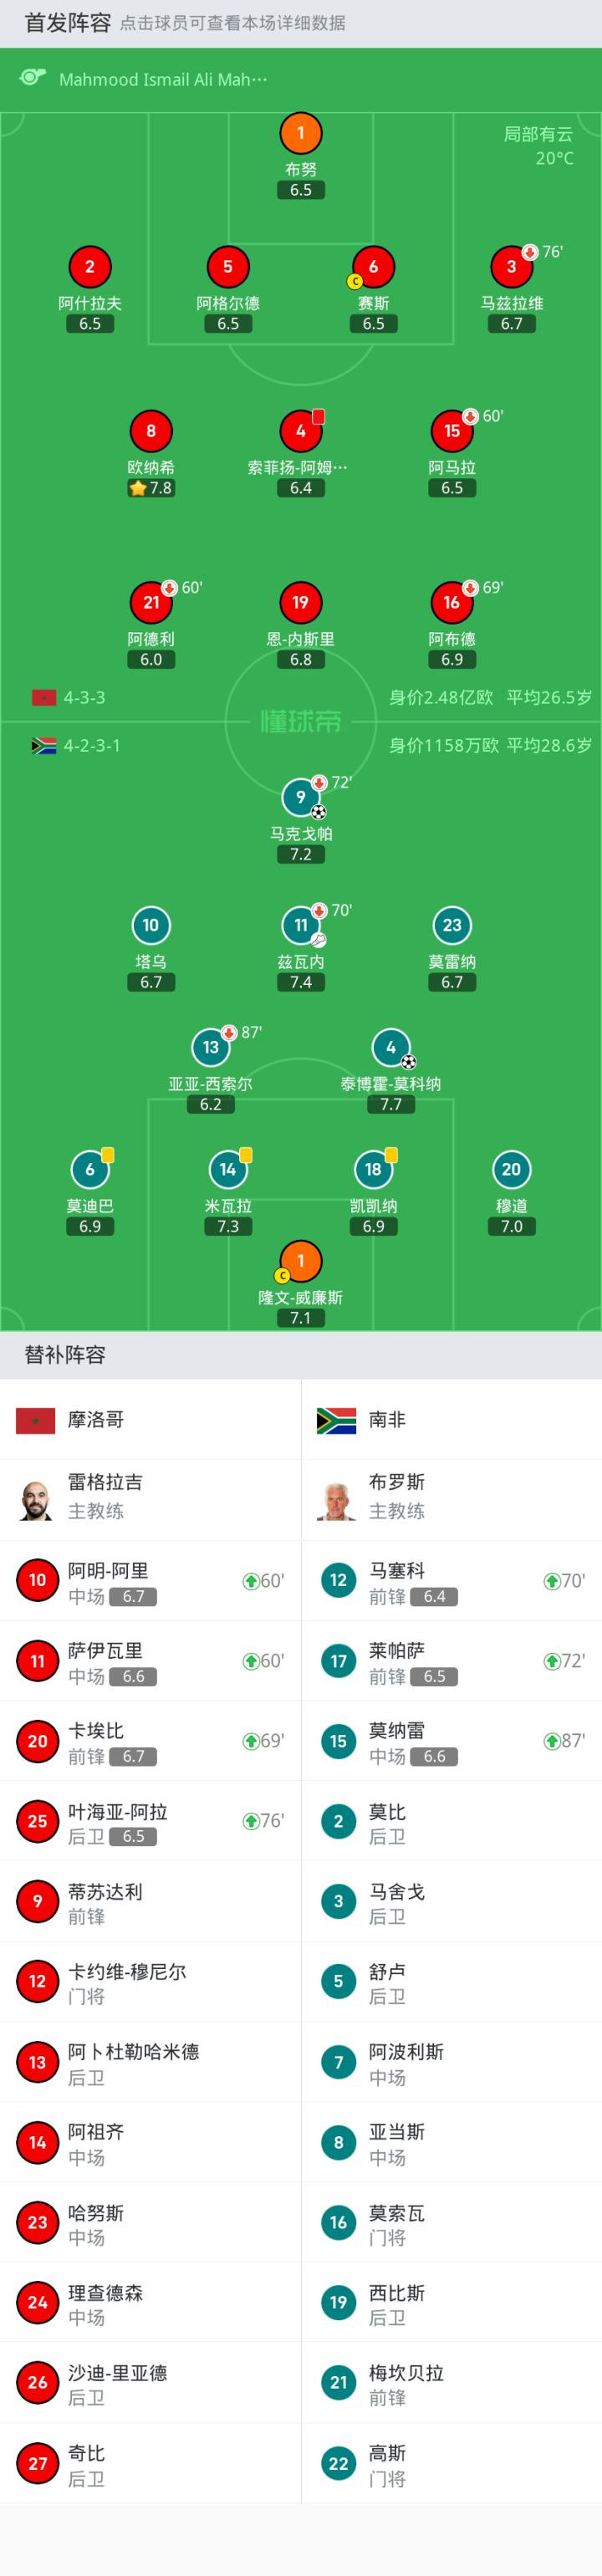Click 恩-内斯里 number 19 badge
Image resolution: width=602 pixels, height=2576 pixels.
tap(300, 602)
